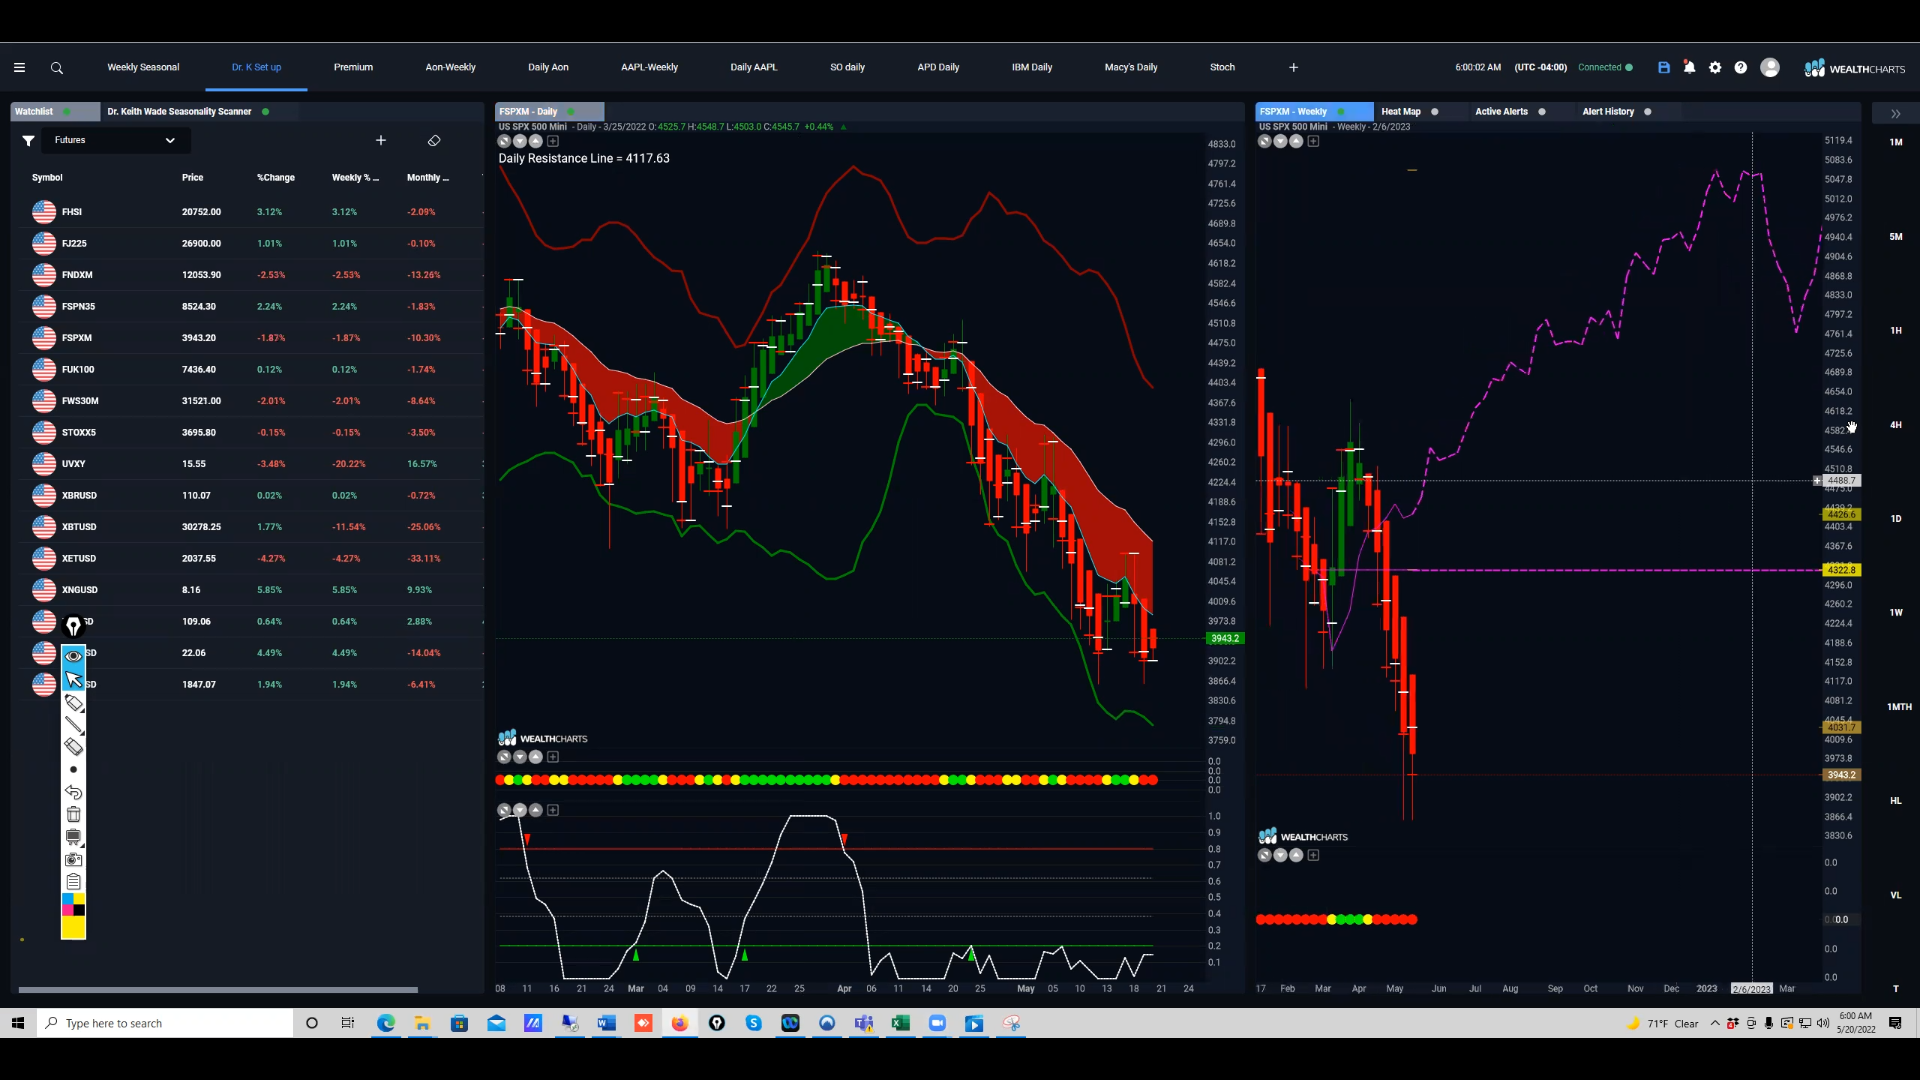Open the whiteboard tool in annotation toolbar
This screenshot has width=1920, height=1080.
pyautogui.click(x=73, y=837)
